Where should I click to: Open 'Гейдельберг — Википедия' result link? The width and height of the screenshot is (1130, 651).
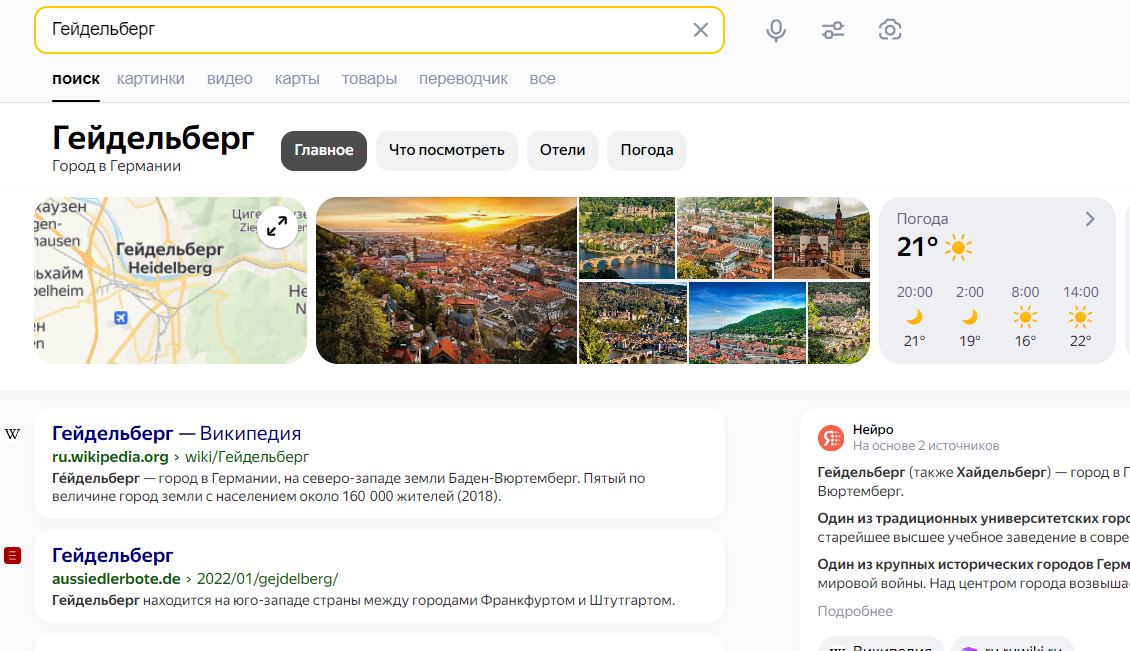[177, 433]
